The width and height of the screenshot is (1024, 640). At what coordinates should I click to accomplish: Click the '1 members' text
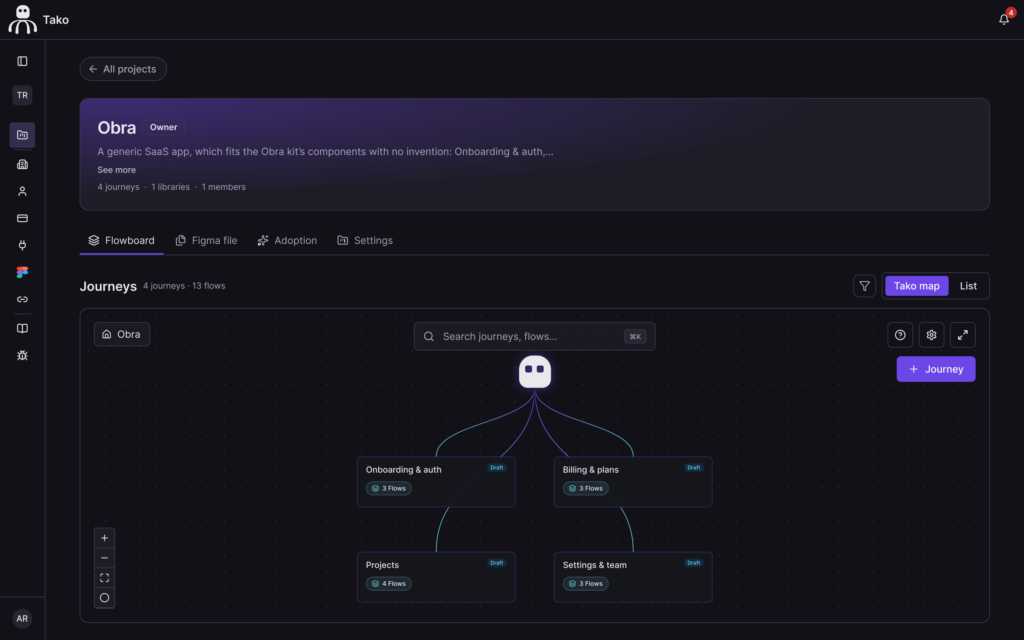223,187
